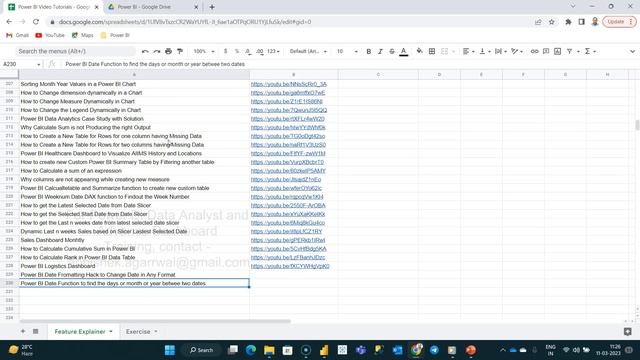Open the fill color picker

[x=420, y=51]
